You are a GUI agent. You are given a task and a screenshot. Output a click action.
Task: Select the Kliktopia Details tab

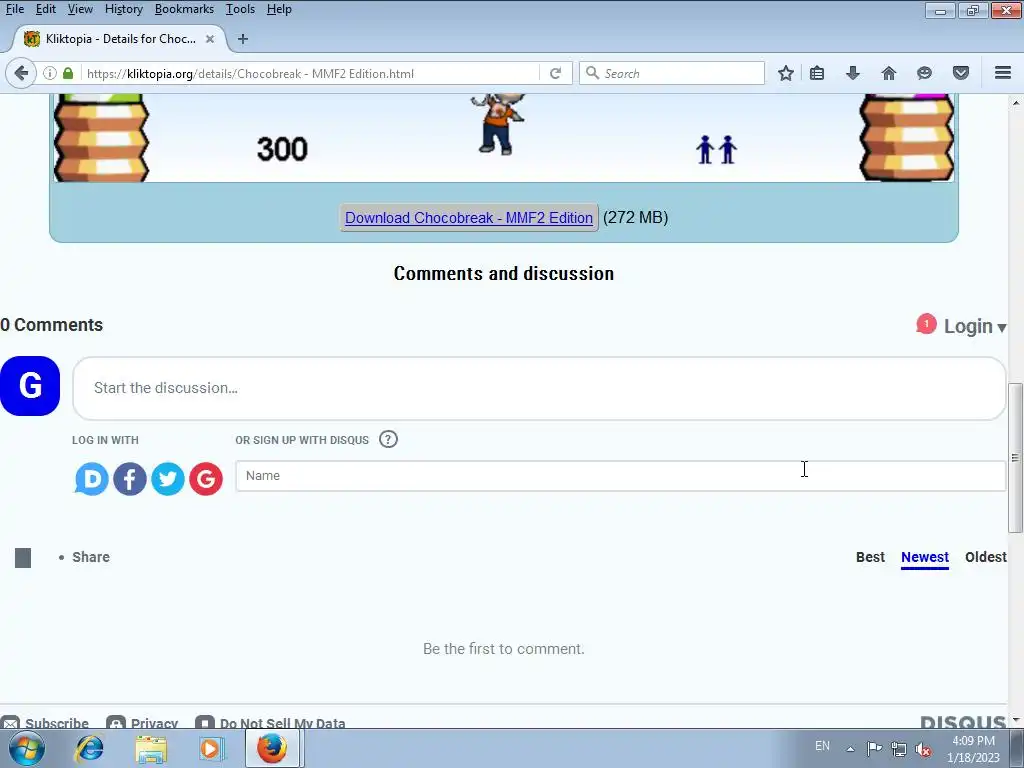tap(120, 39)
